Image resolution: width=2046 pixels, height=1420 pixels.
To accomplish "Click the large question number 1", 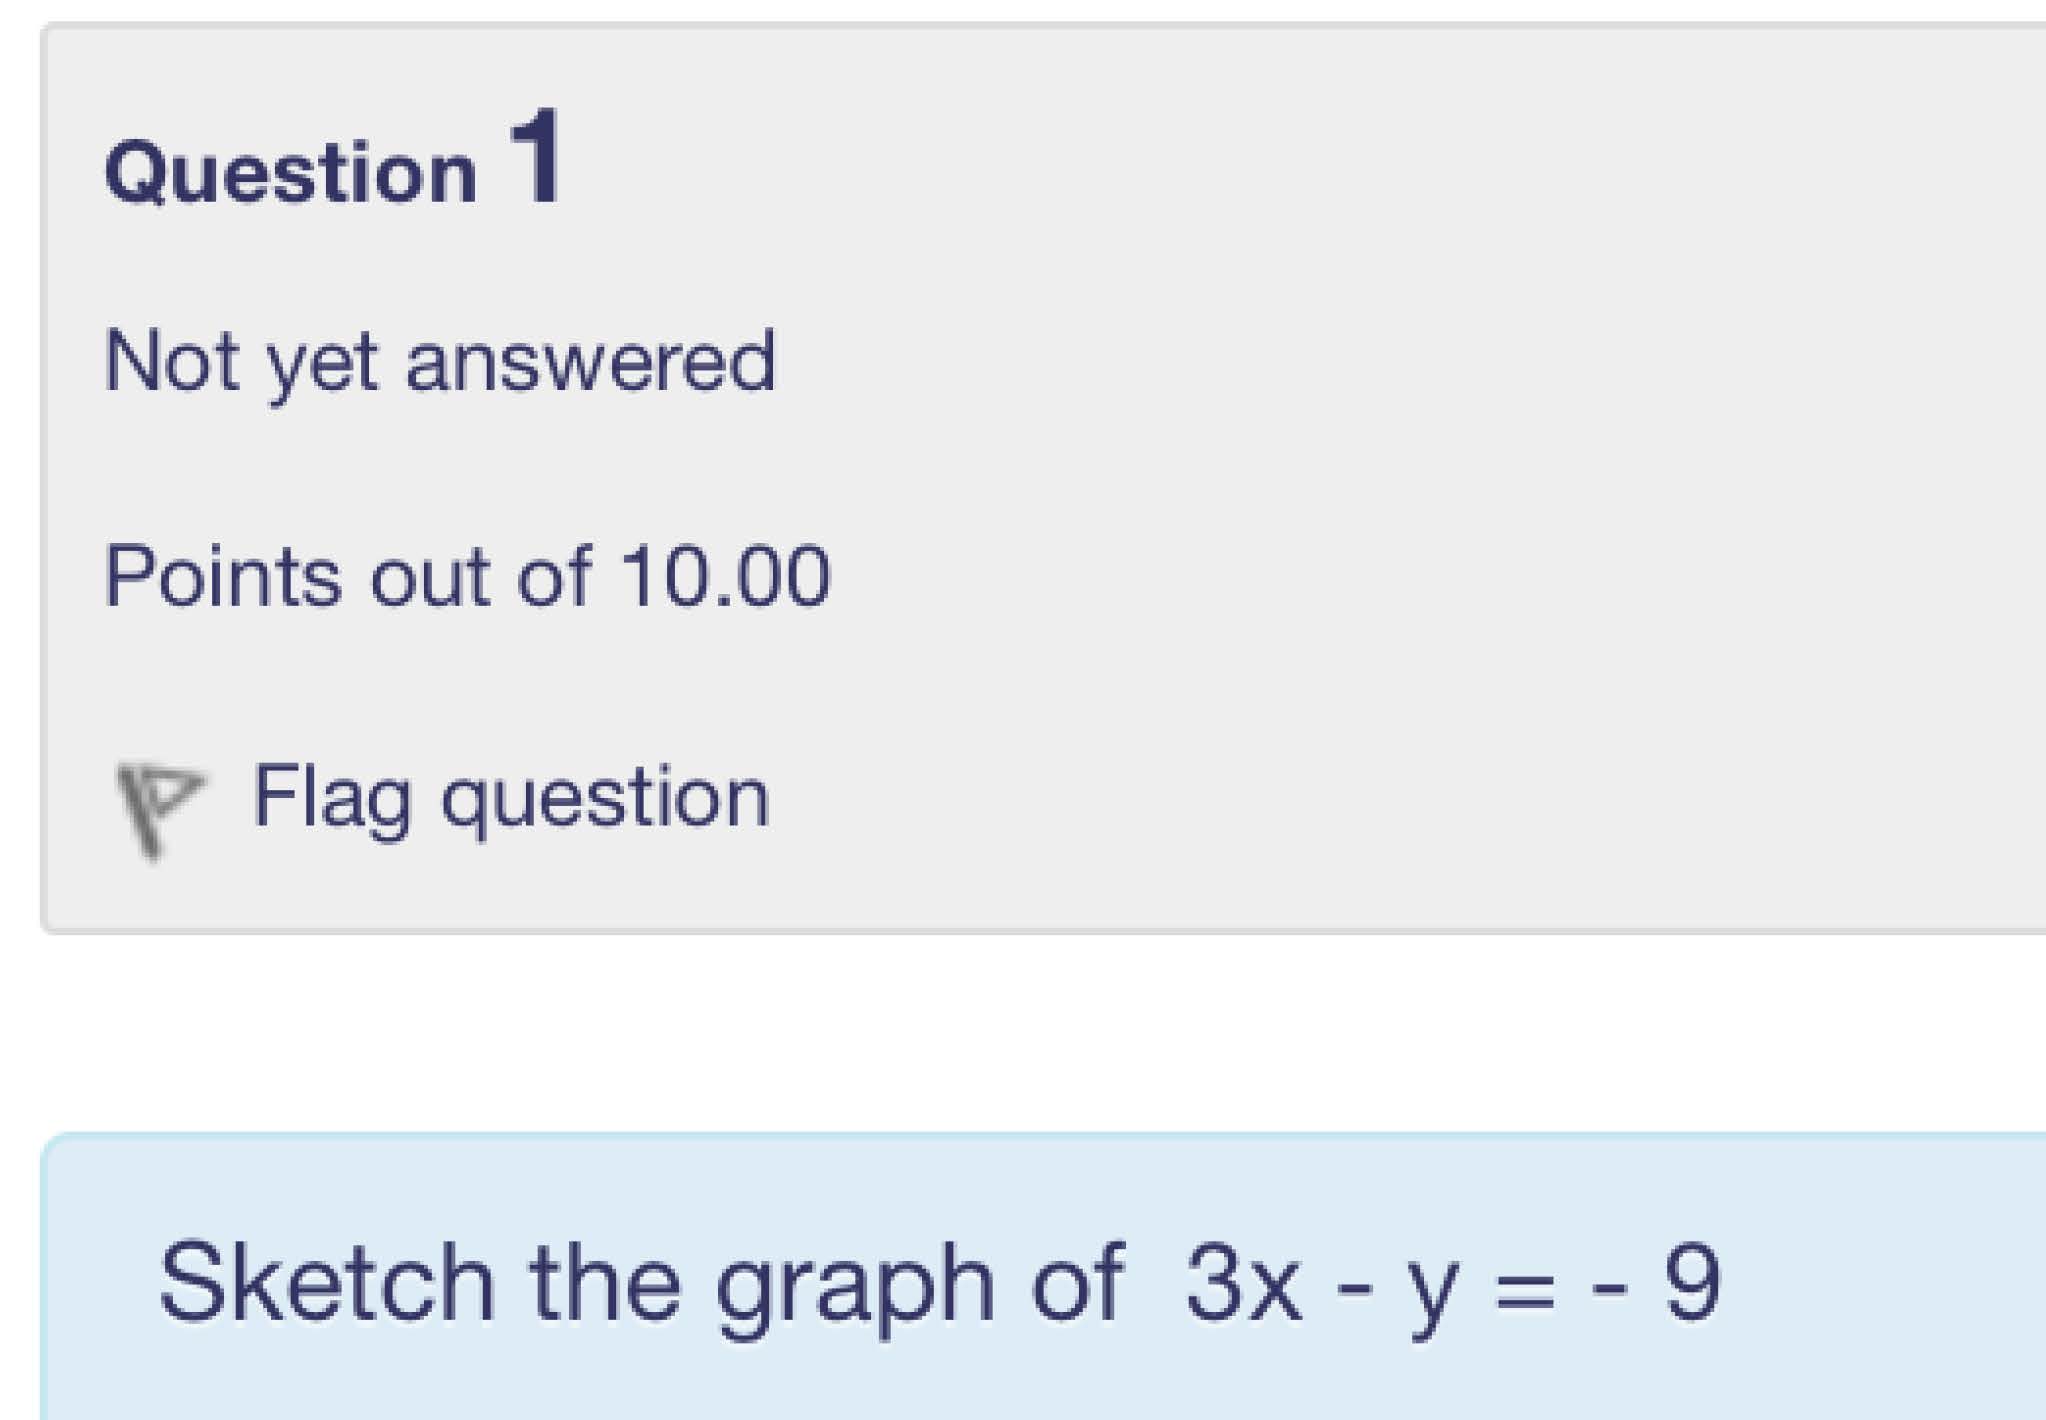I will pyautogui.click(x=538, y=158).
